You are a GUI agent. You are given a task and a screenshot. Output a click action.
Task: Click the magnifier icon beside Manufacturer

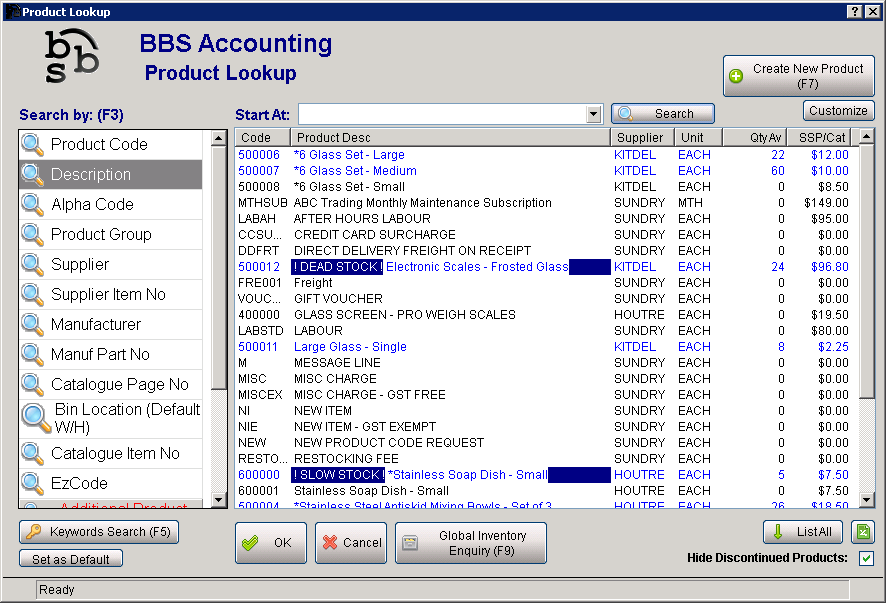33,325
